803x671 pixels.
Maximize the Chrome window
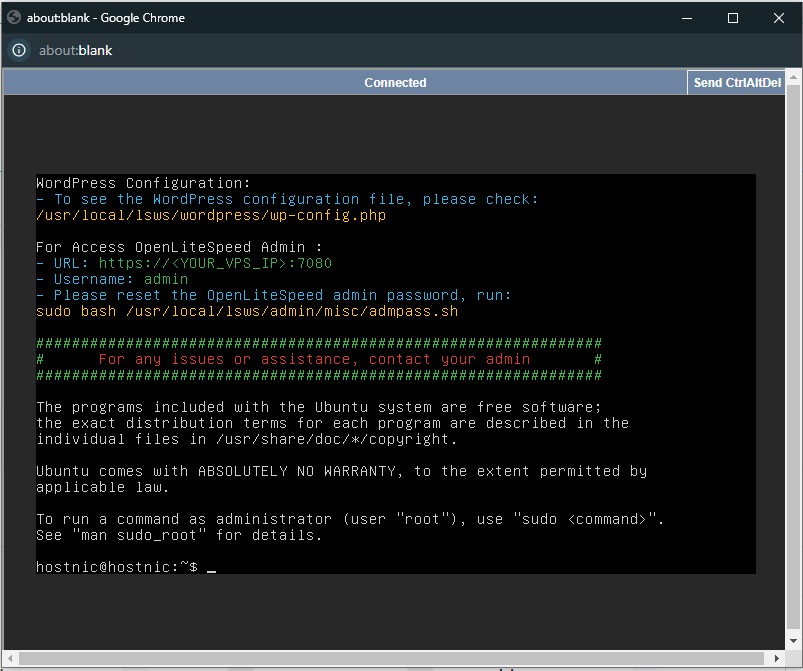pos(733,18)
